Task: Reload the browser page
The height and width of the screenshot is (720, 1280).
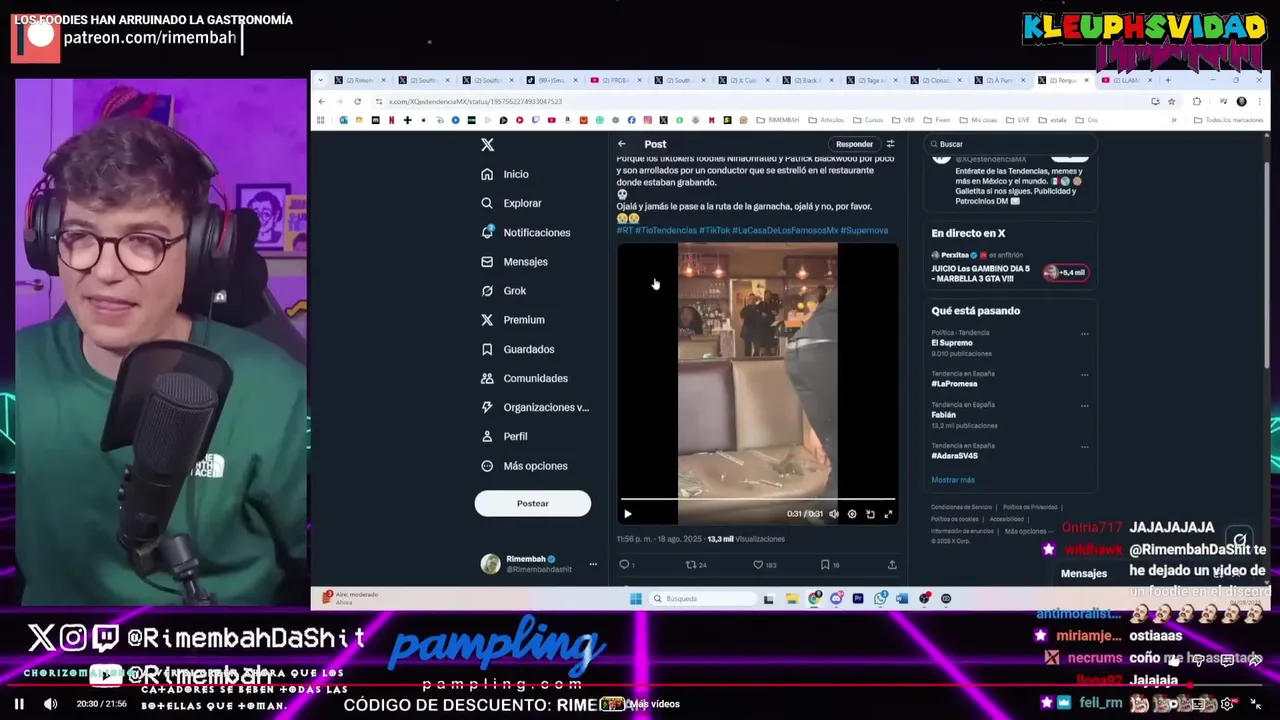Action: click(357, 101)
